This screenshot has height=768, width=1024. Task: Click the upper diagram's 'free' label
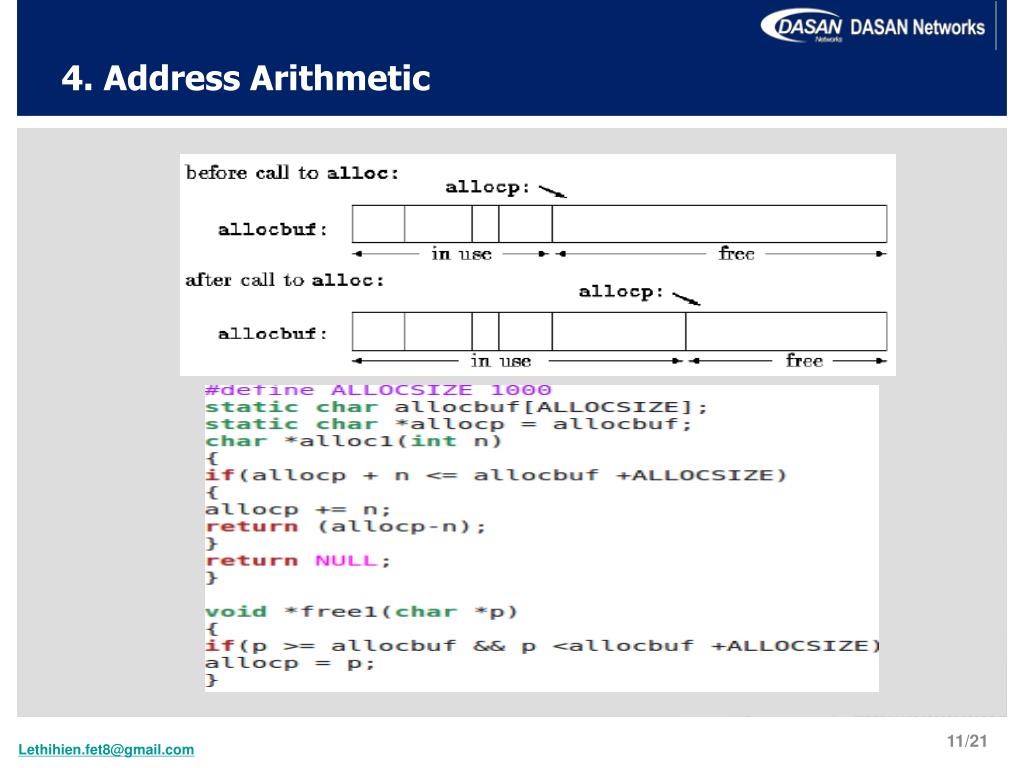[x=737, y=253]
